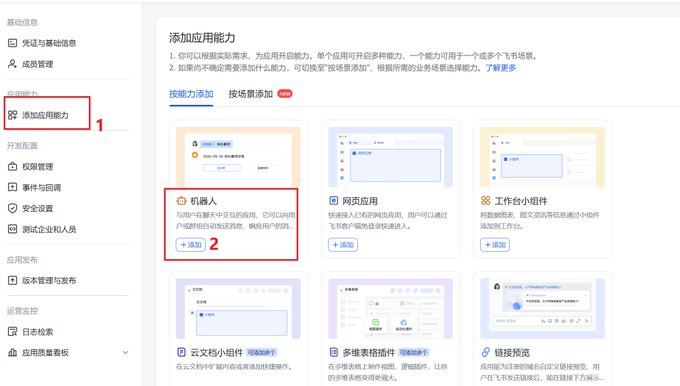Click the 云文档小组件 preview thumbnail
This screenshot has width=680, height=386.
tap(238, 309)
